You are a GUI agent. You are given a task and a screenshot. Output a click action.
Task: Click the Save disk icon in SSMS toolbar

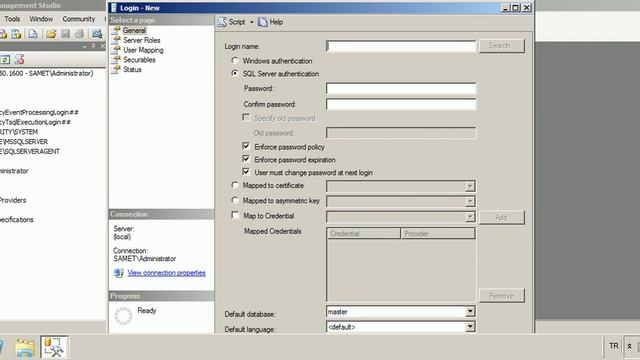click(65, 34)
